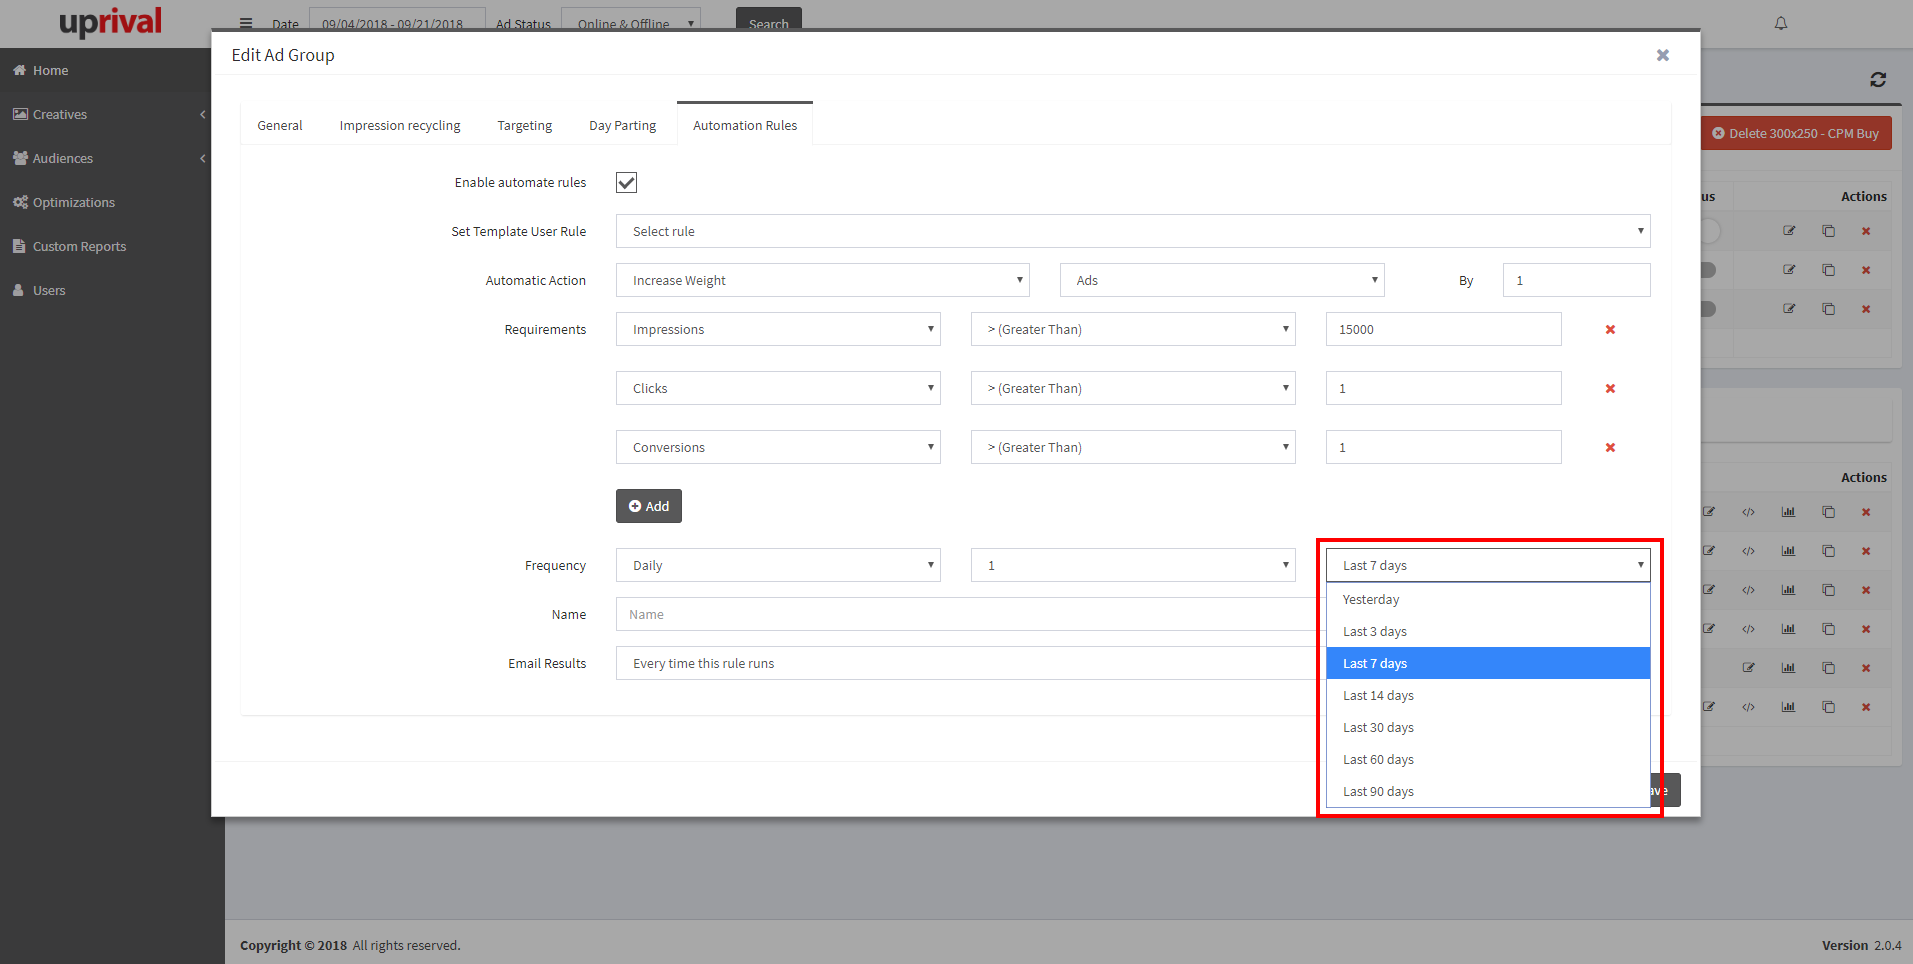The height and width of the screenshot is (964, 1913).
Task: Open notifications via the bell icon
Action: click(x=1781, y=23)
